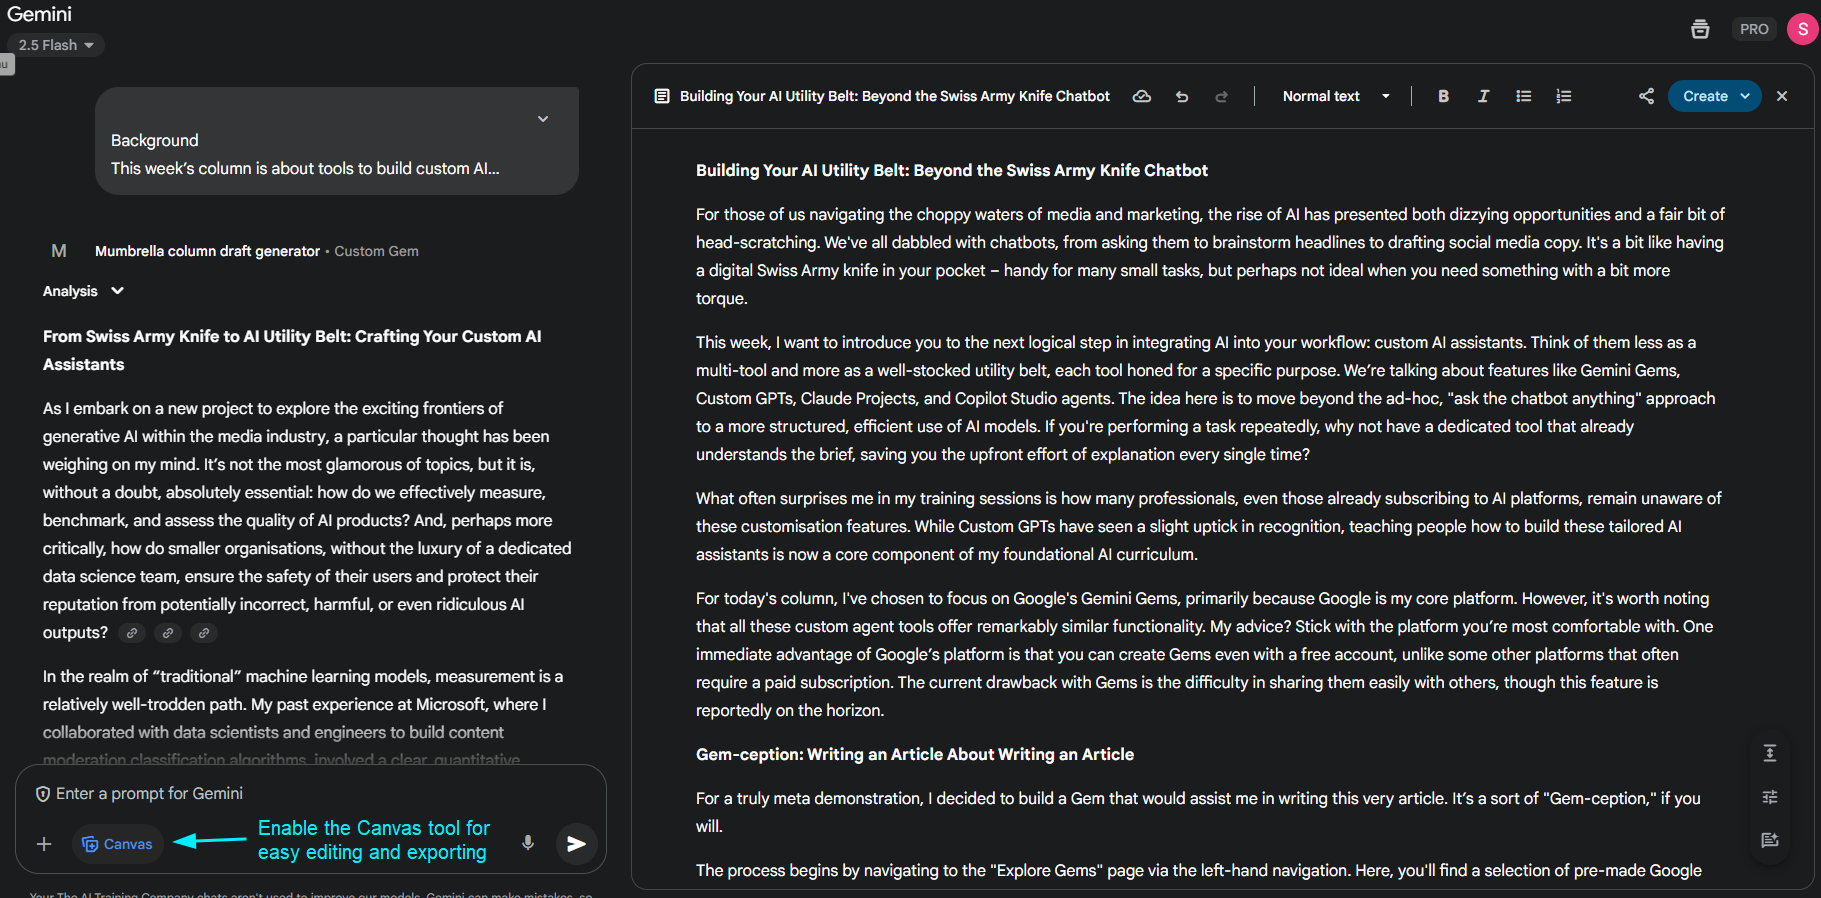Toggle italic formatting in the canvas toolbar
This screenshot has height=898, width=1821.
pos(1483,96)
